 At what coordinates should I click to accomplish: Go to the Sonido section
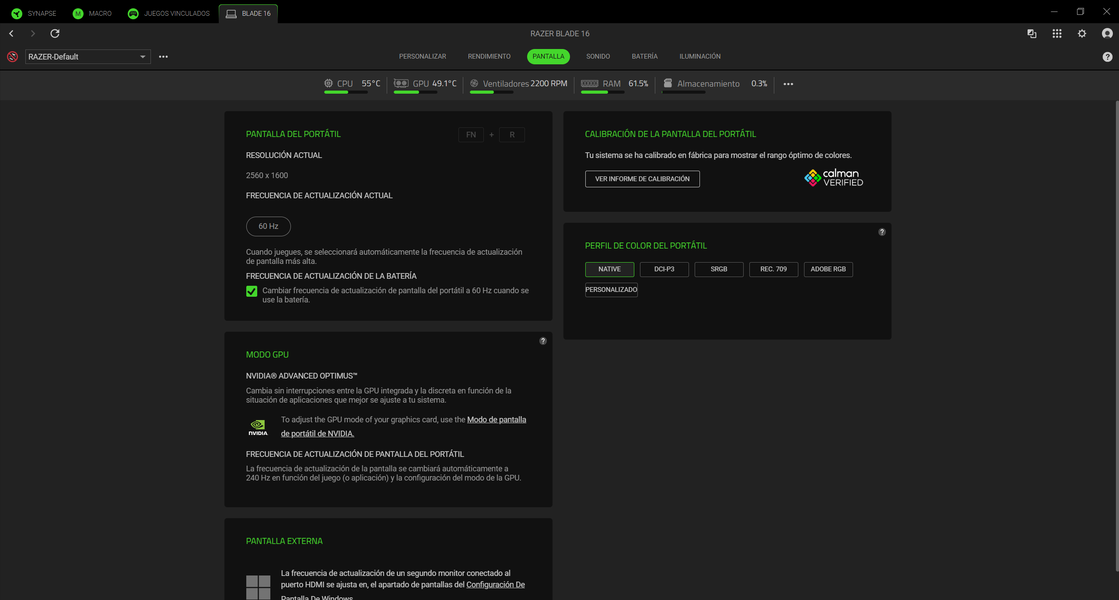coord(598,56)
